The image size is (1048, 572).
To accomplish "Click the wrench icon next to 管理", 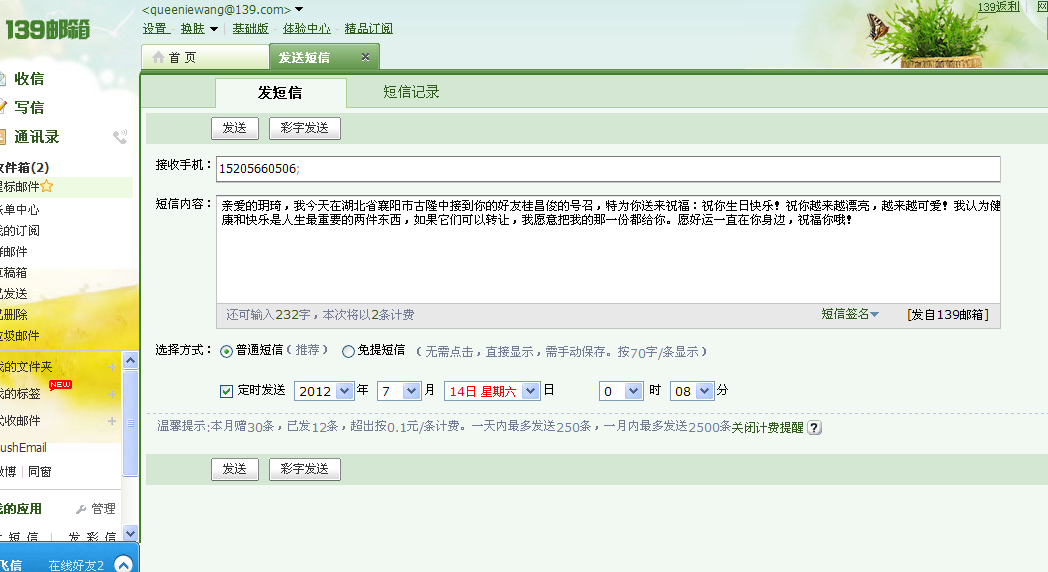I will (x=82, y=509).
